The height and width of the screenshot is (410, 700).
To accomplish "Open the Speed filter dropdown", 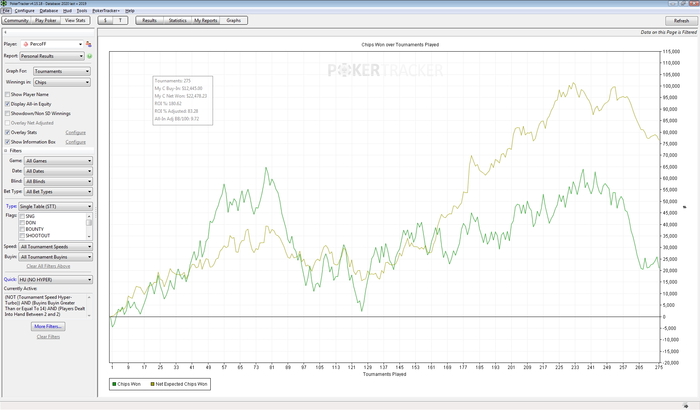I will (55, 246).
